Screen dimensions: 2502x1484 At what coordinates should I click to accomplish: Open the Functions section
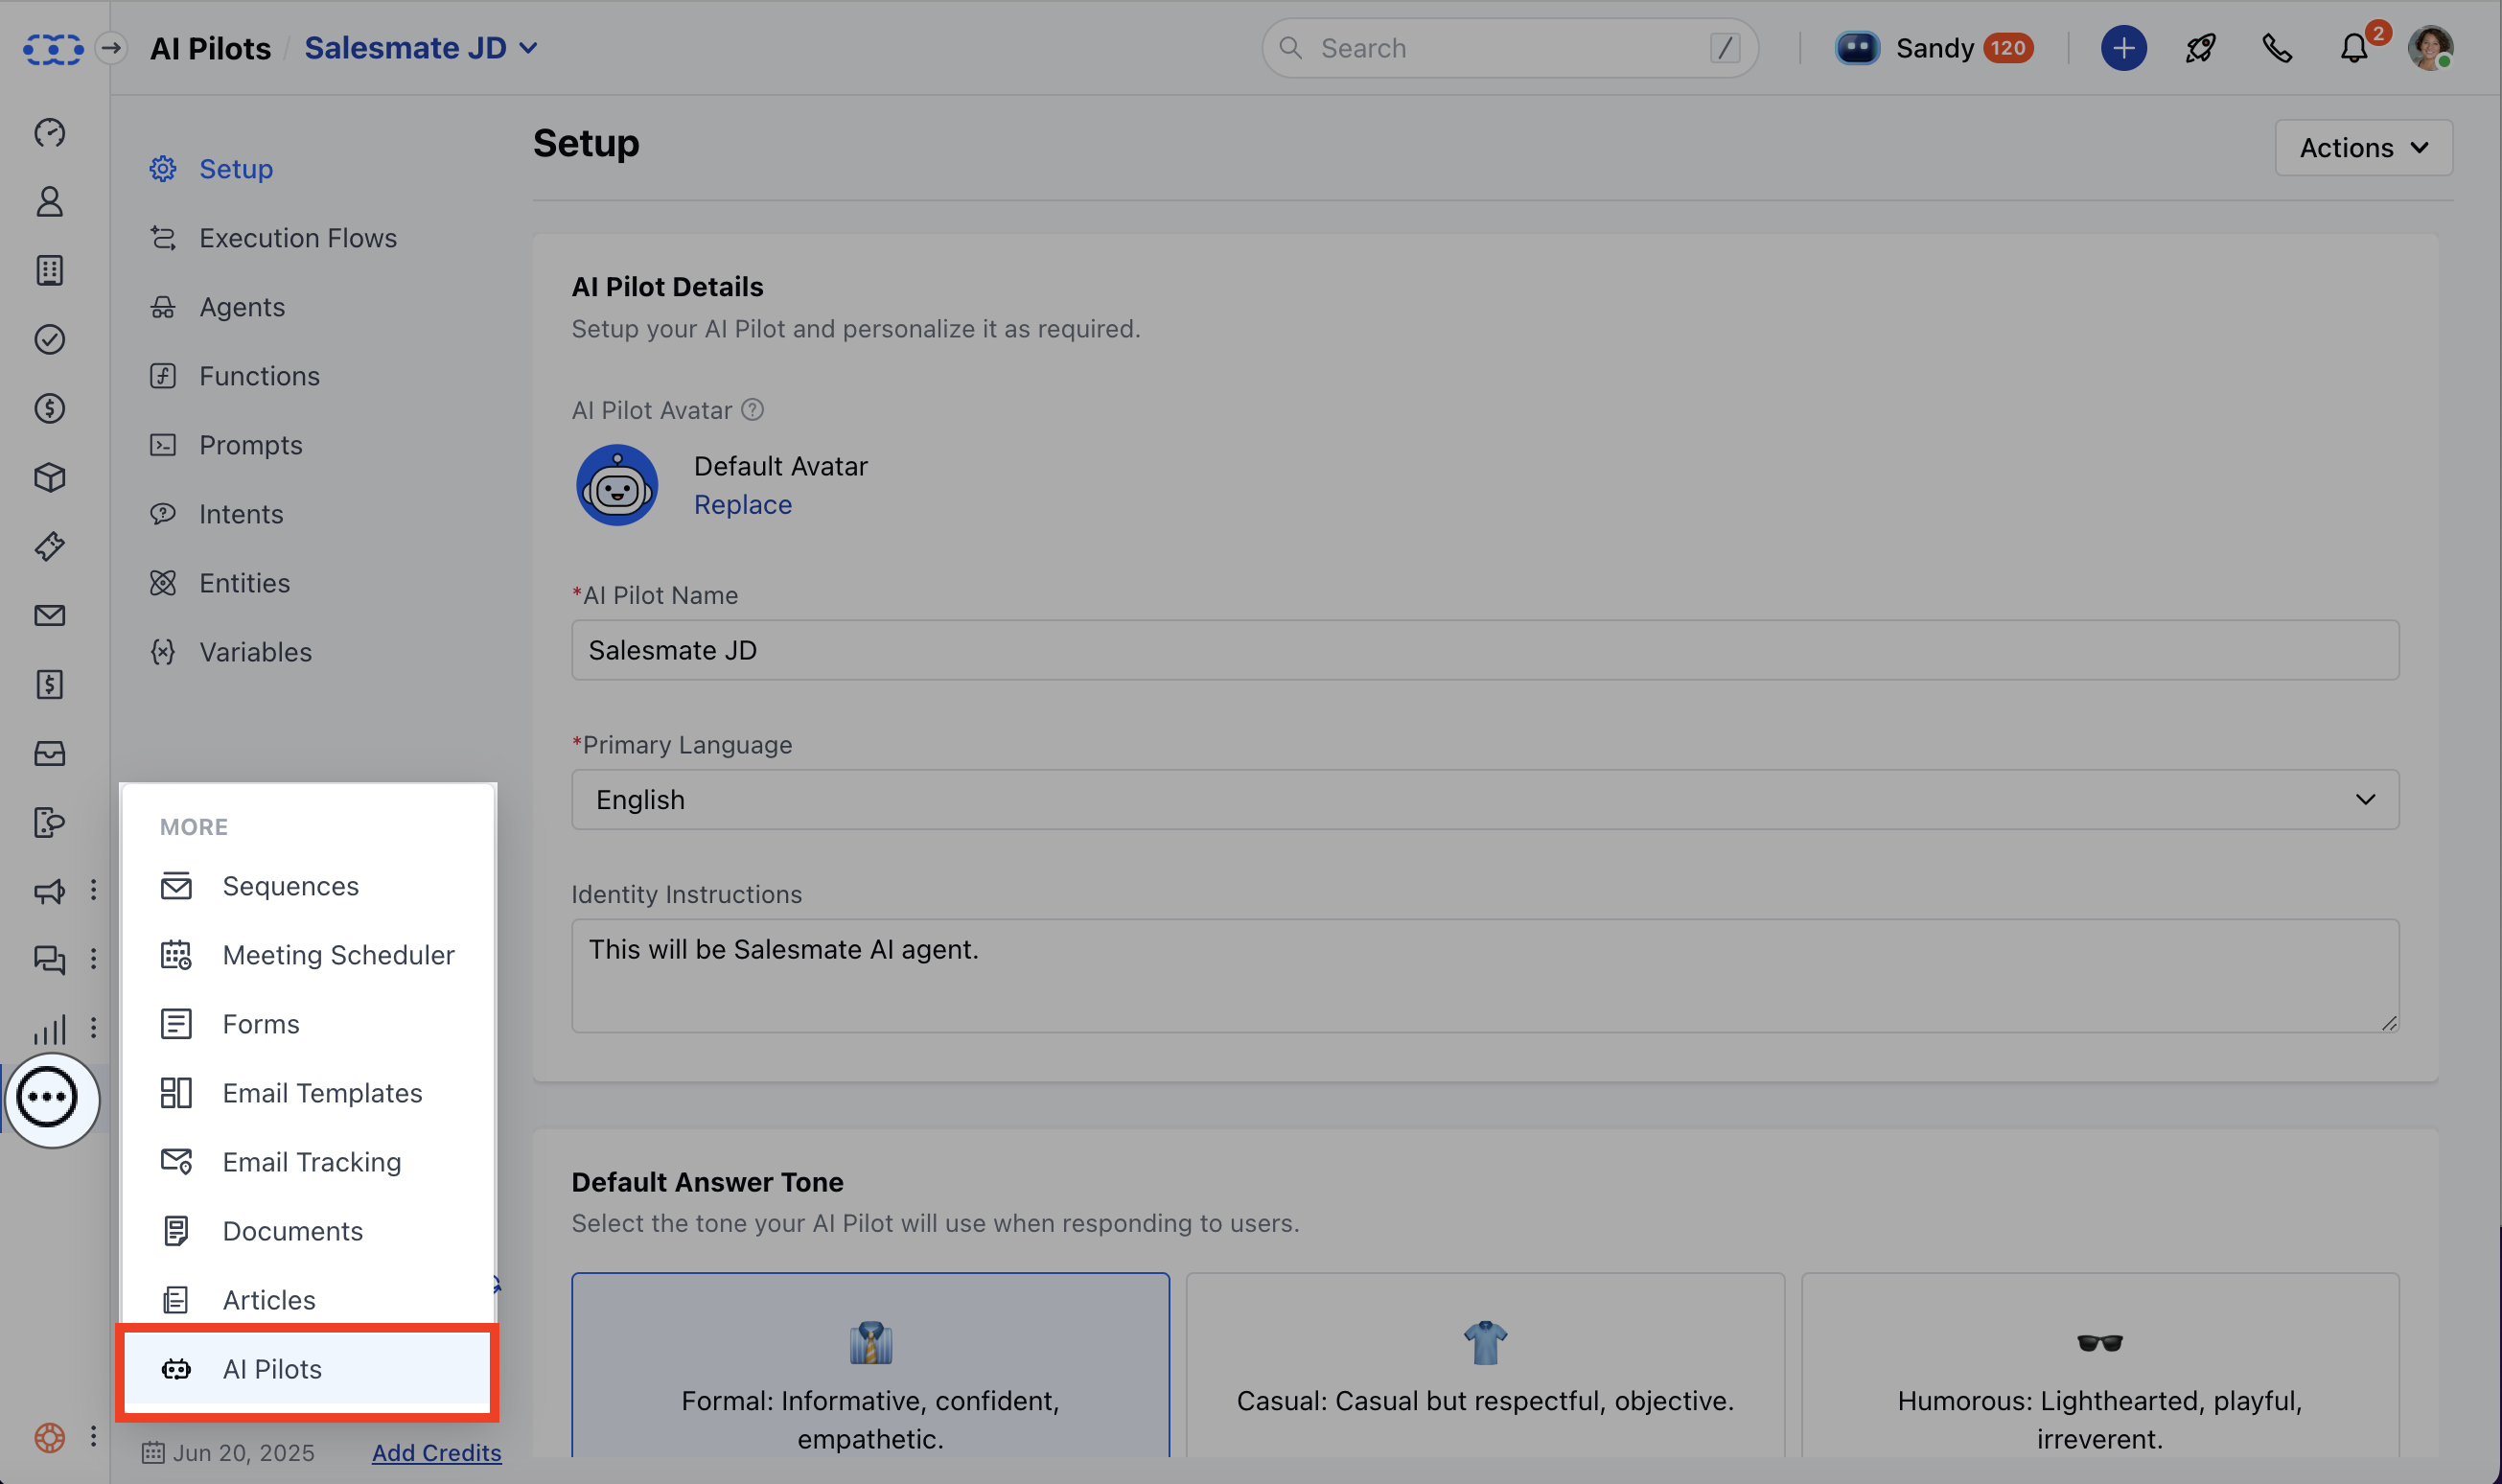coord(235,376)
